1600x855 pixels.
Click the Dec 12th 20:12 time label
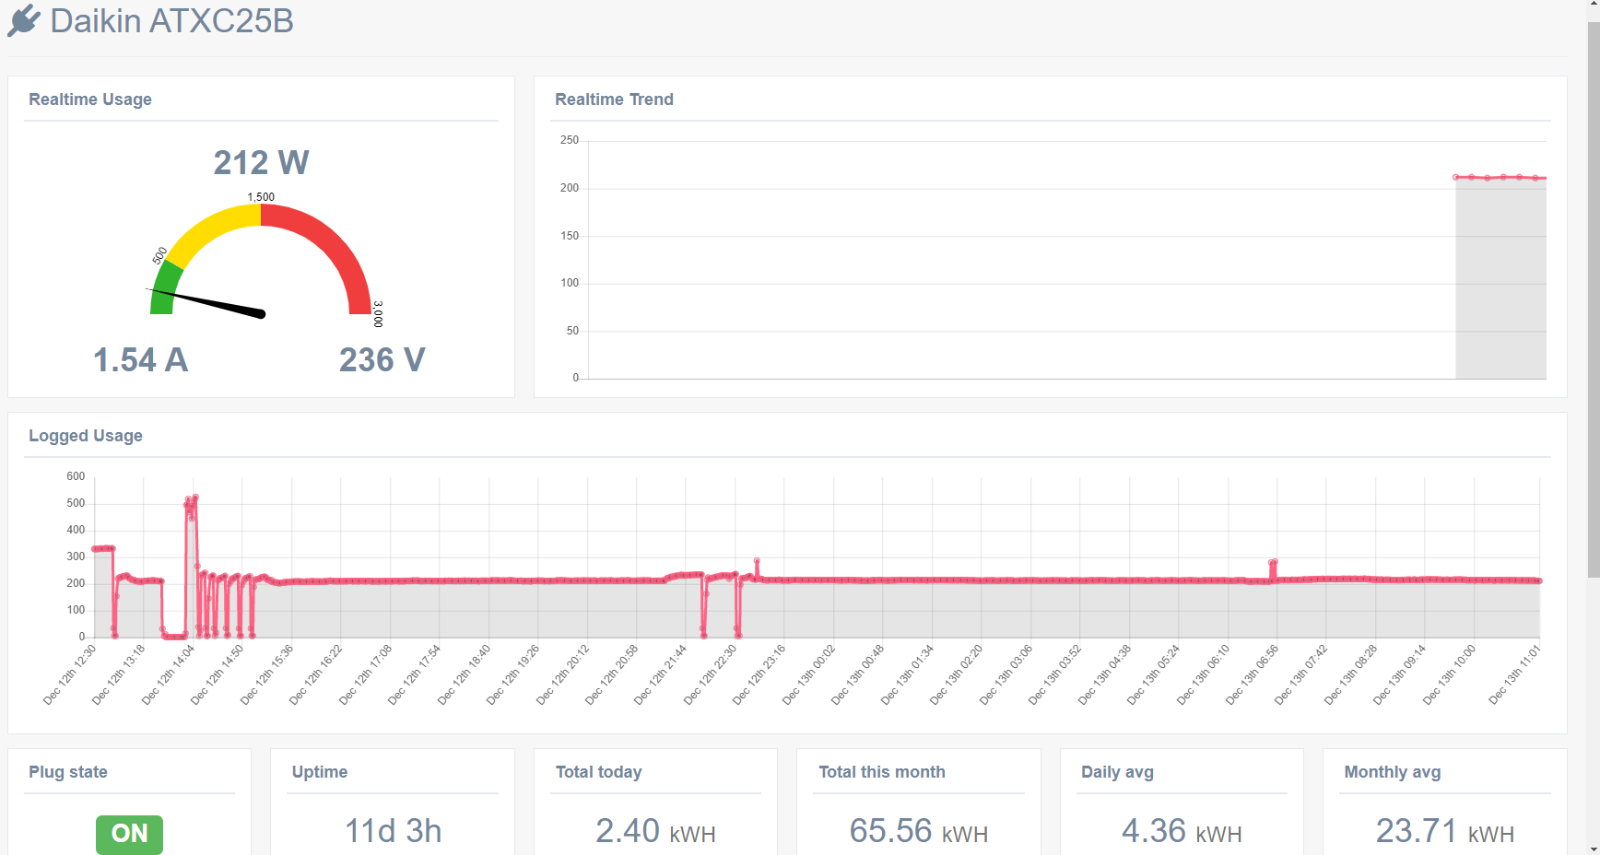click(562, 675)
